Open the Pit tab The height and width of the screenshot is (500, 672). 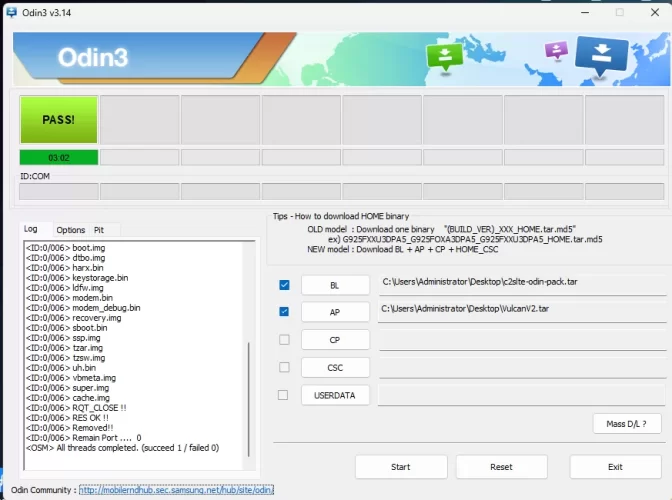click(x=99, y=230)
